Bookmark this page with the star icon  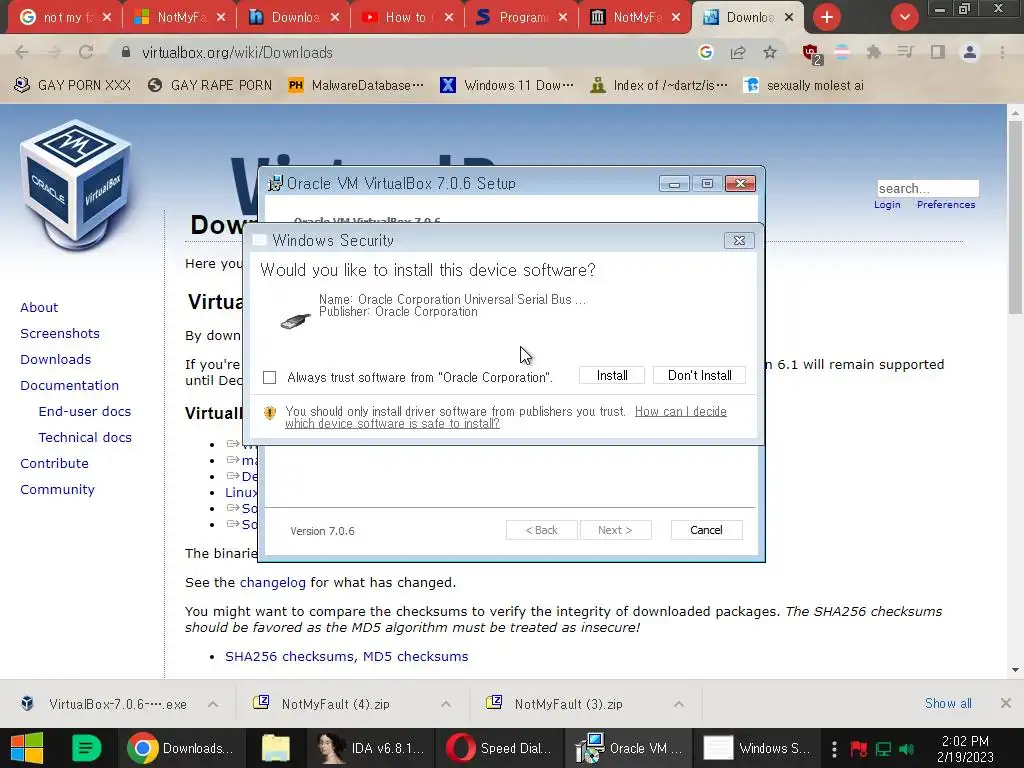pos(770,53)
